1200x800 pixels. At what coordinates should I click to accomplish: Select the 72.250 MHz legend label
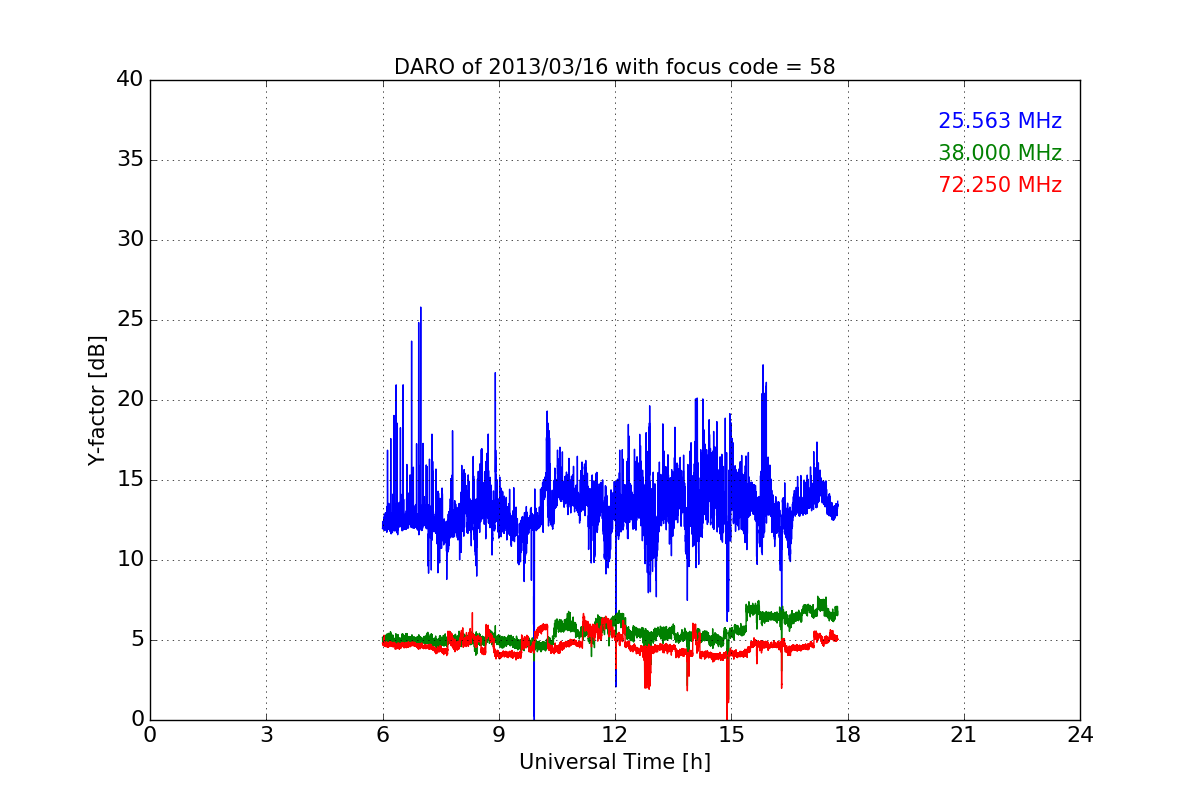click(1000, 185)
